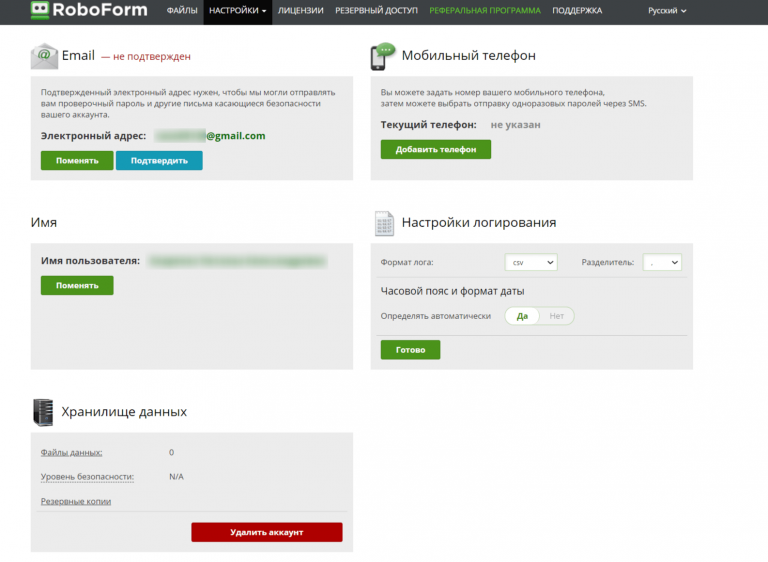
Task: Click the mobile phone icon
Action: (383, 56)
